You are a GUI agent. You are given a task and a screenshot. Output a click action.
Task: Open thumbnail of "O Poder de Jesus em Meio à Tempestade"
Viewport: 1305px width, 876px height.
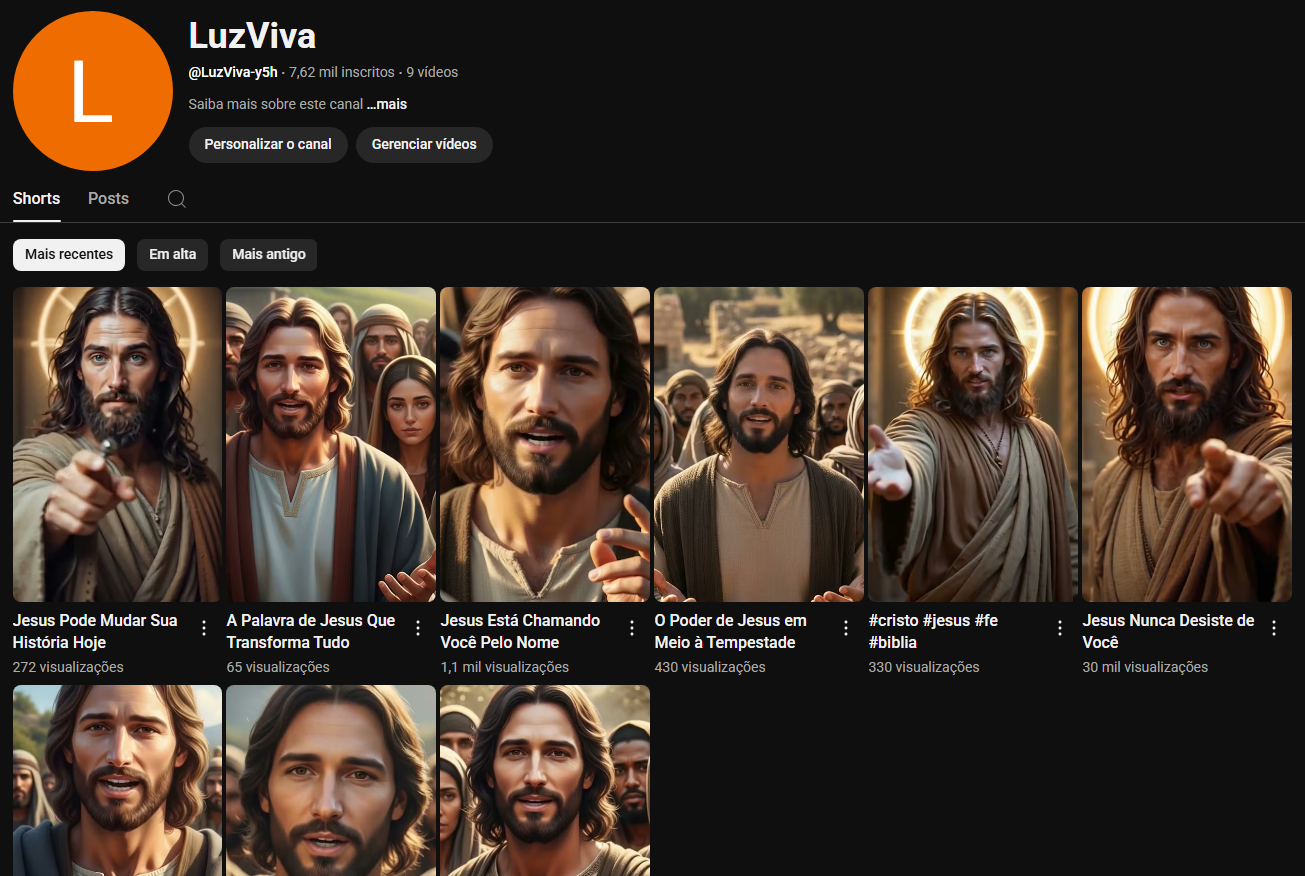[759, 444]
